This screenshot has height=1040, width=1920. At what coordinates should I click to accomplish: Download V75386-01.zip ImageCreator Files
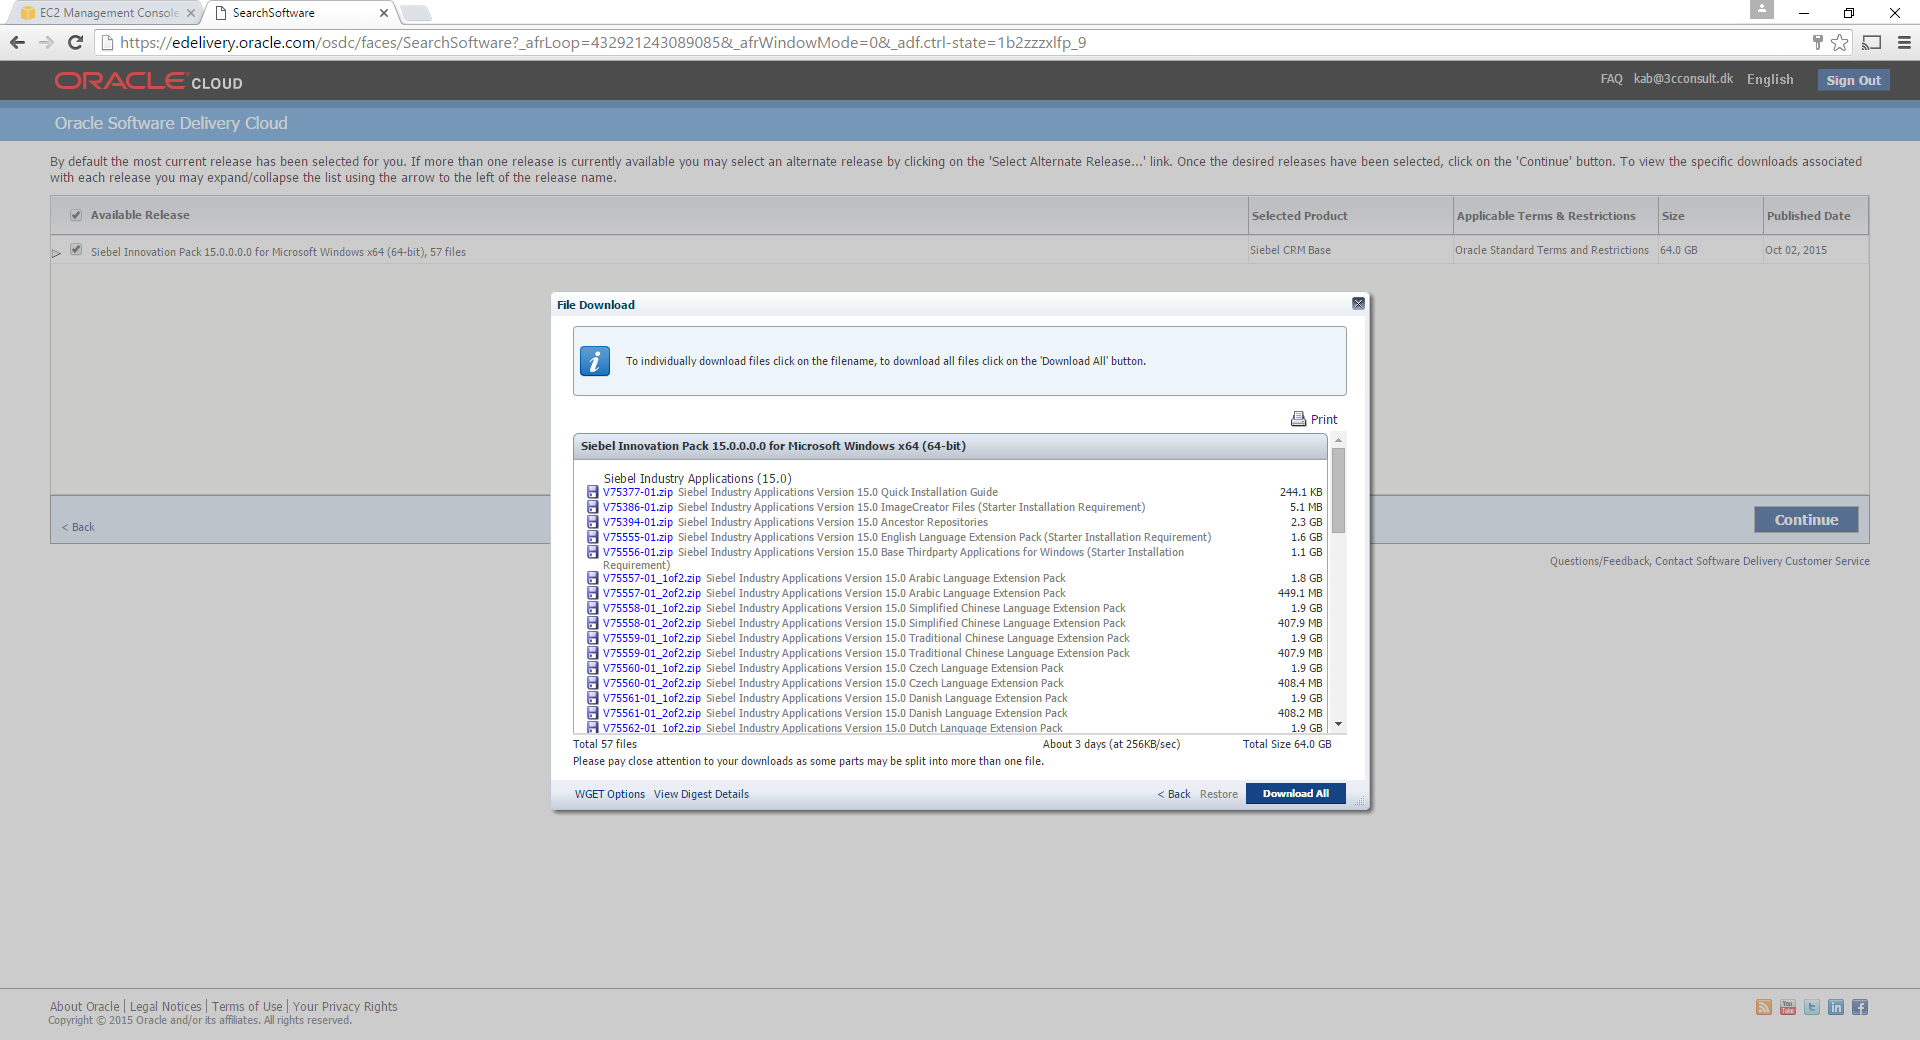638,507
